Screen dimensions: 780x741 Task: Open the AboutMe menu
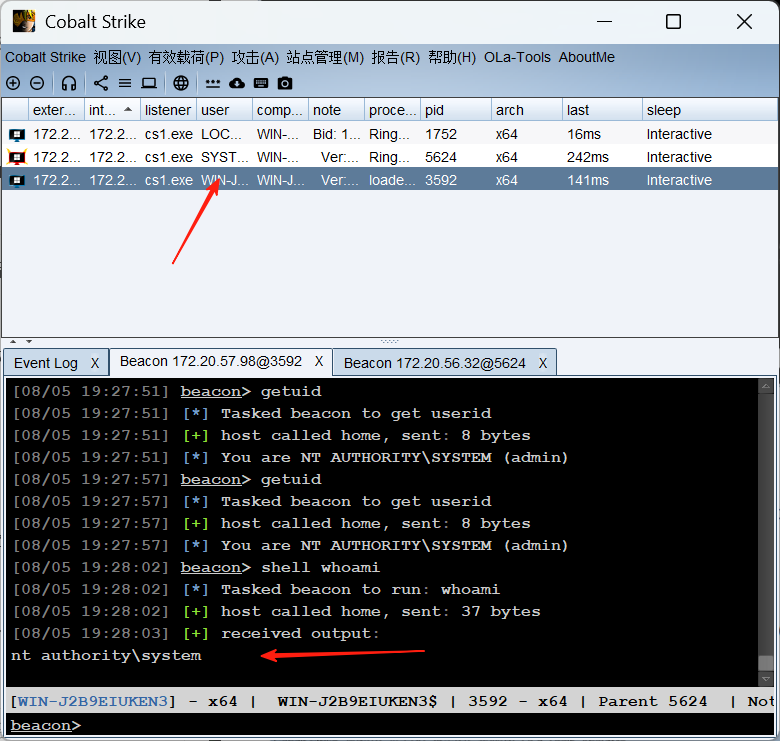[586, 57]
